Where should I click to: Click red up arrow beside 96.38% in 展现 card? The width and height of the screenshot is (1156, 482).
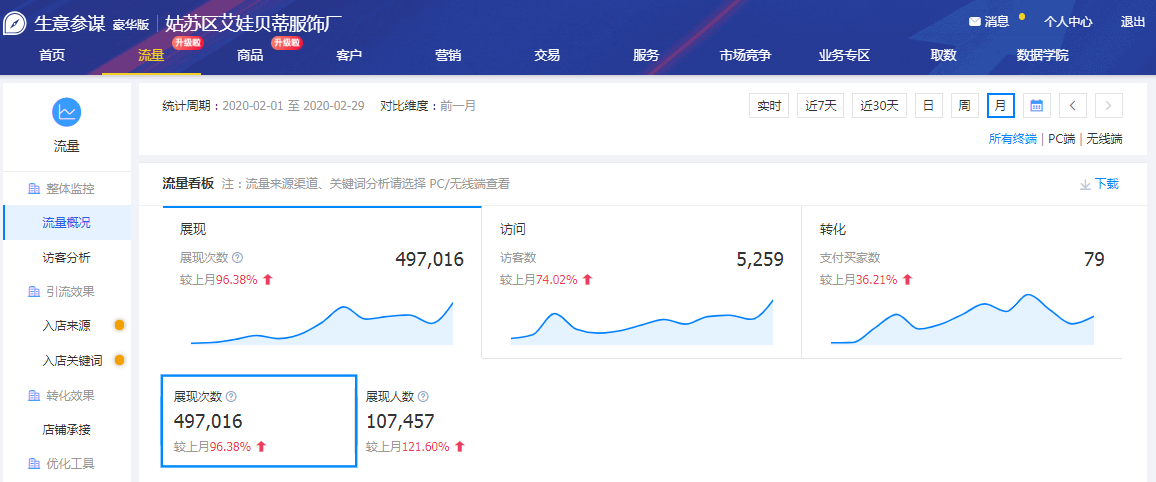[267, 279]
